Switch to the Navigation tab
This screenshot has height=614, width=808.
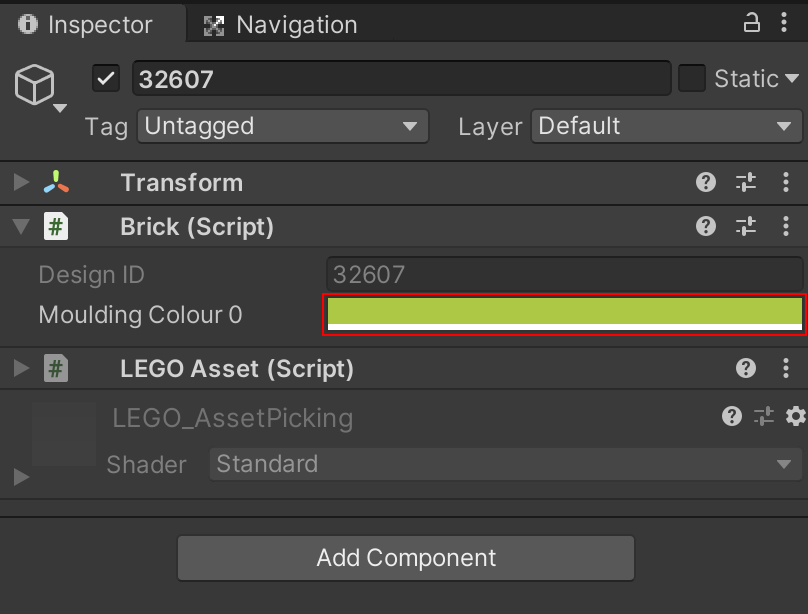tap(280, 25)
